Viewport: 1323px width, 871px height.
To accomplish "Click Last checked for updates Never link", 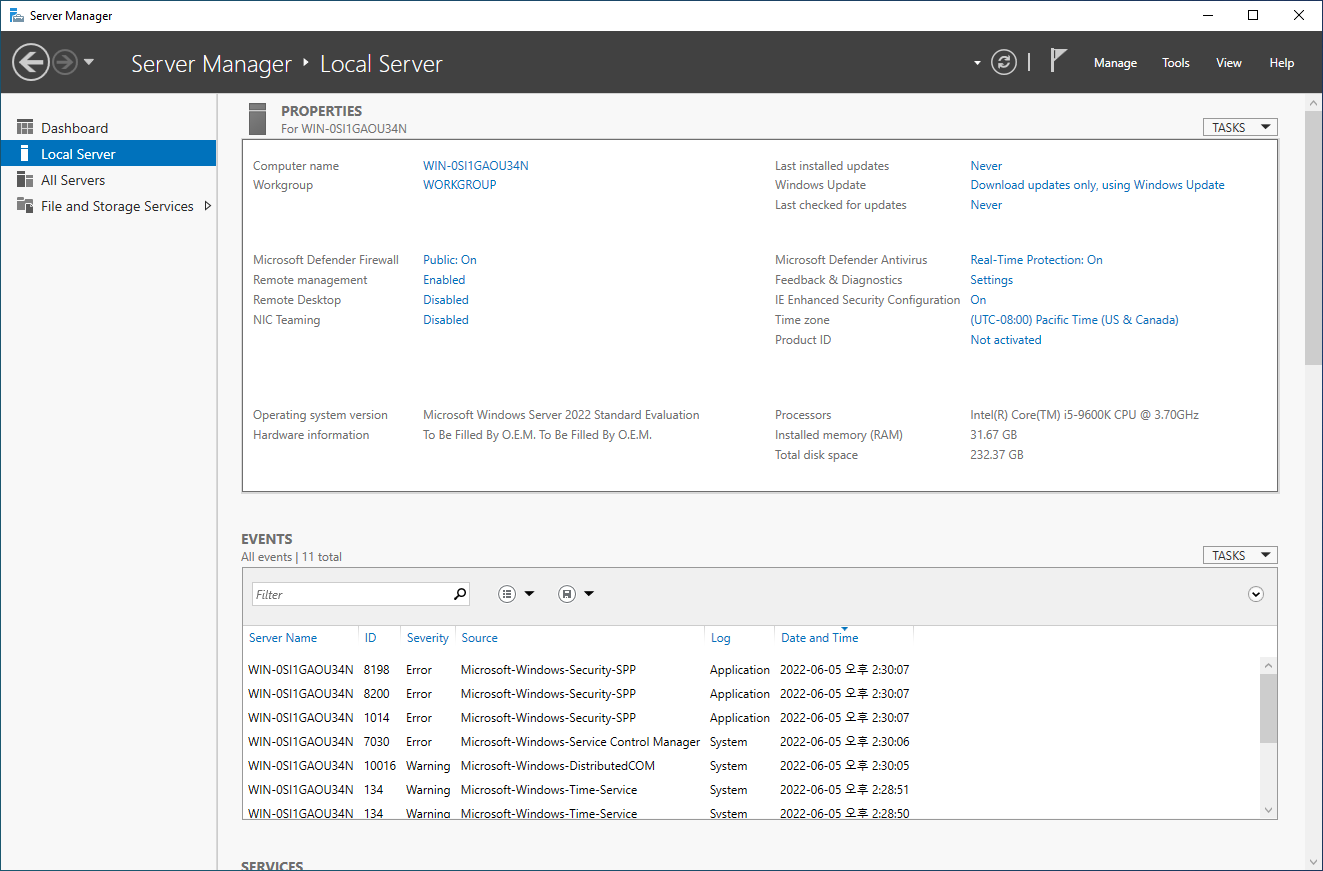I will point(986,205).
